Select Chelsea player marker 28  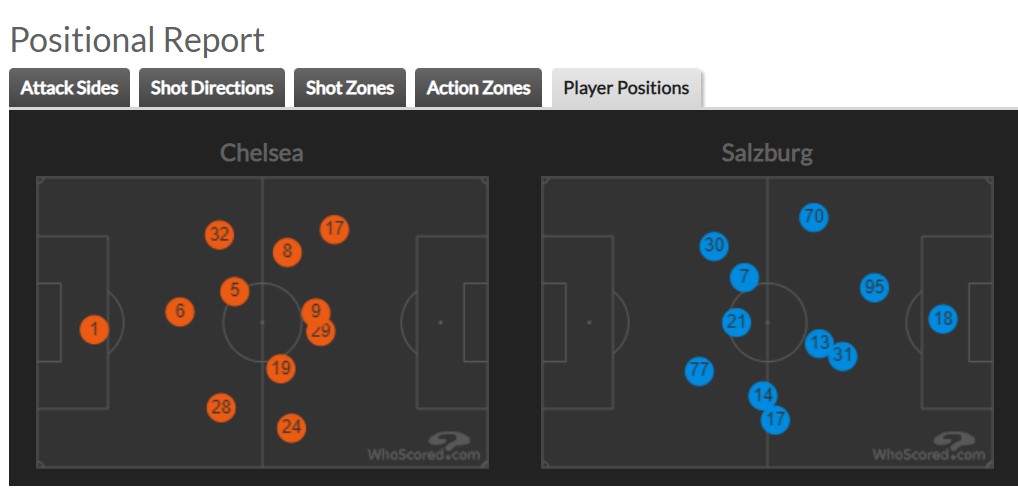click(221, 407)
